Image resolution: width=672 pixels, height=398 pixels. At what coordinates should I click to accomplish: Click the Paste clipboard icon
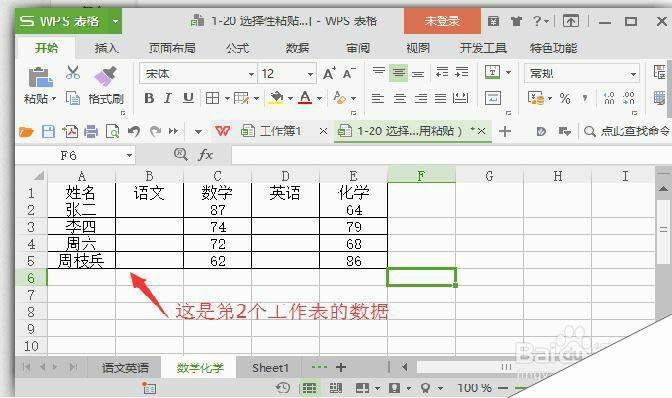40,78
